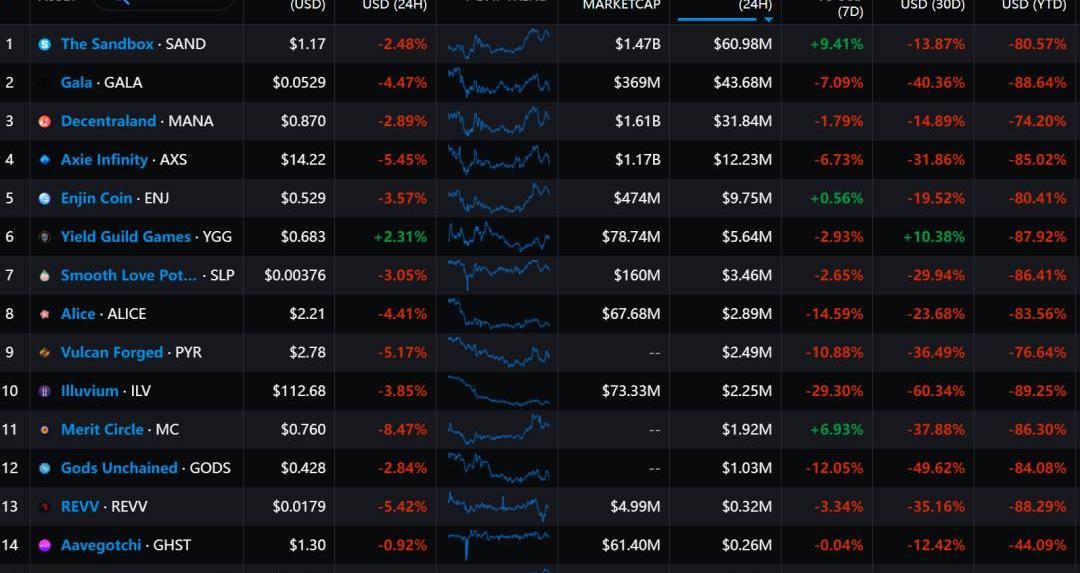This screenshot has width=1080, height=573.
Task: Open the Vulcan Forged asset link
Action: [111, 352]
